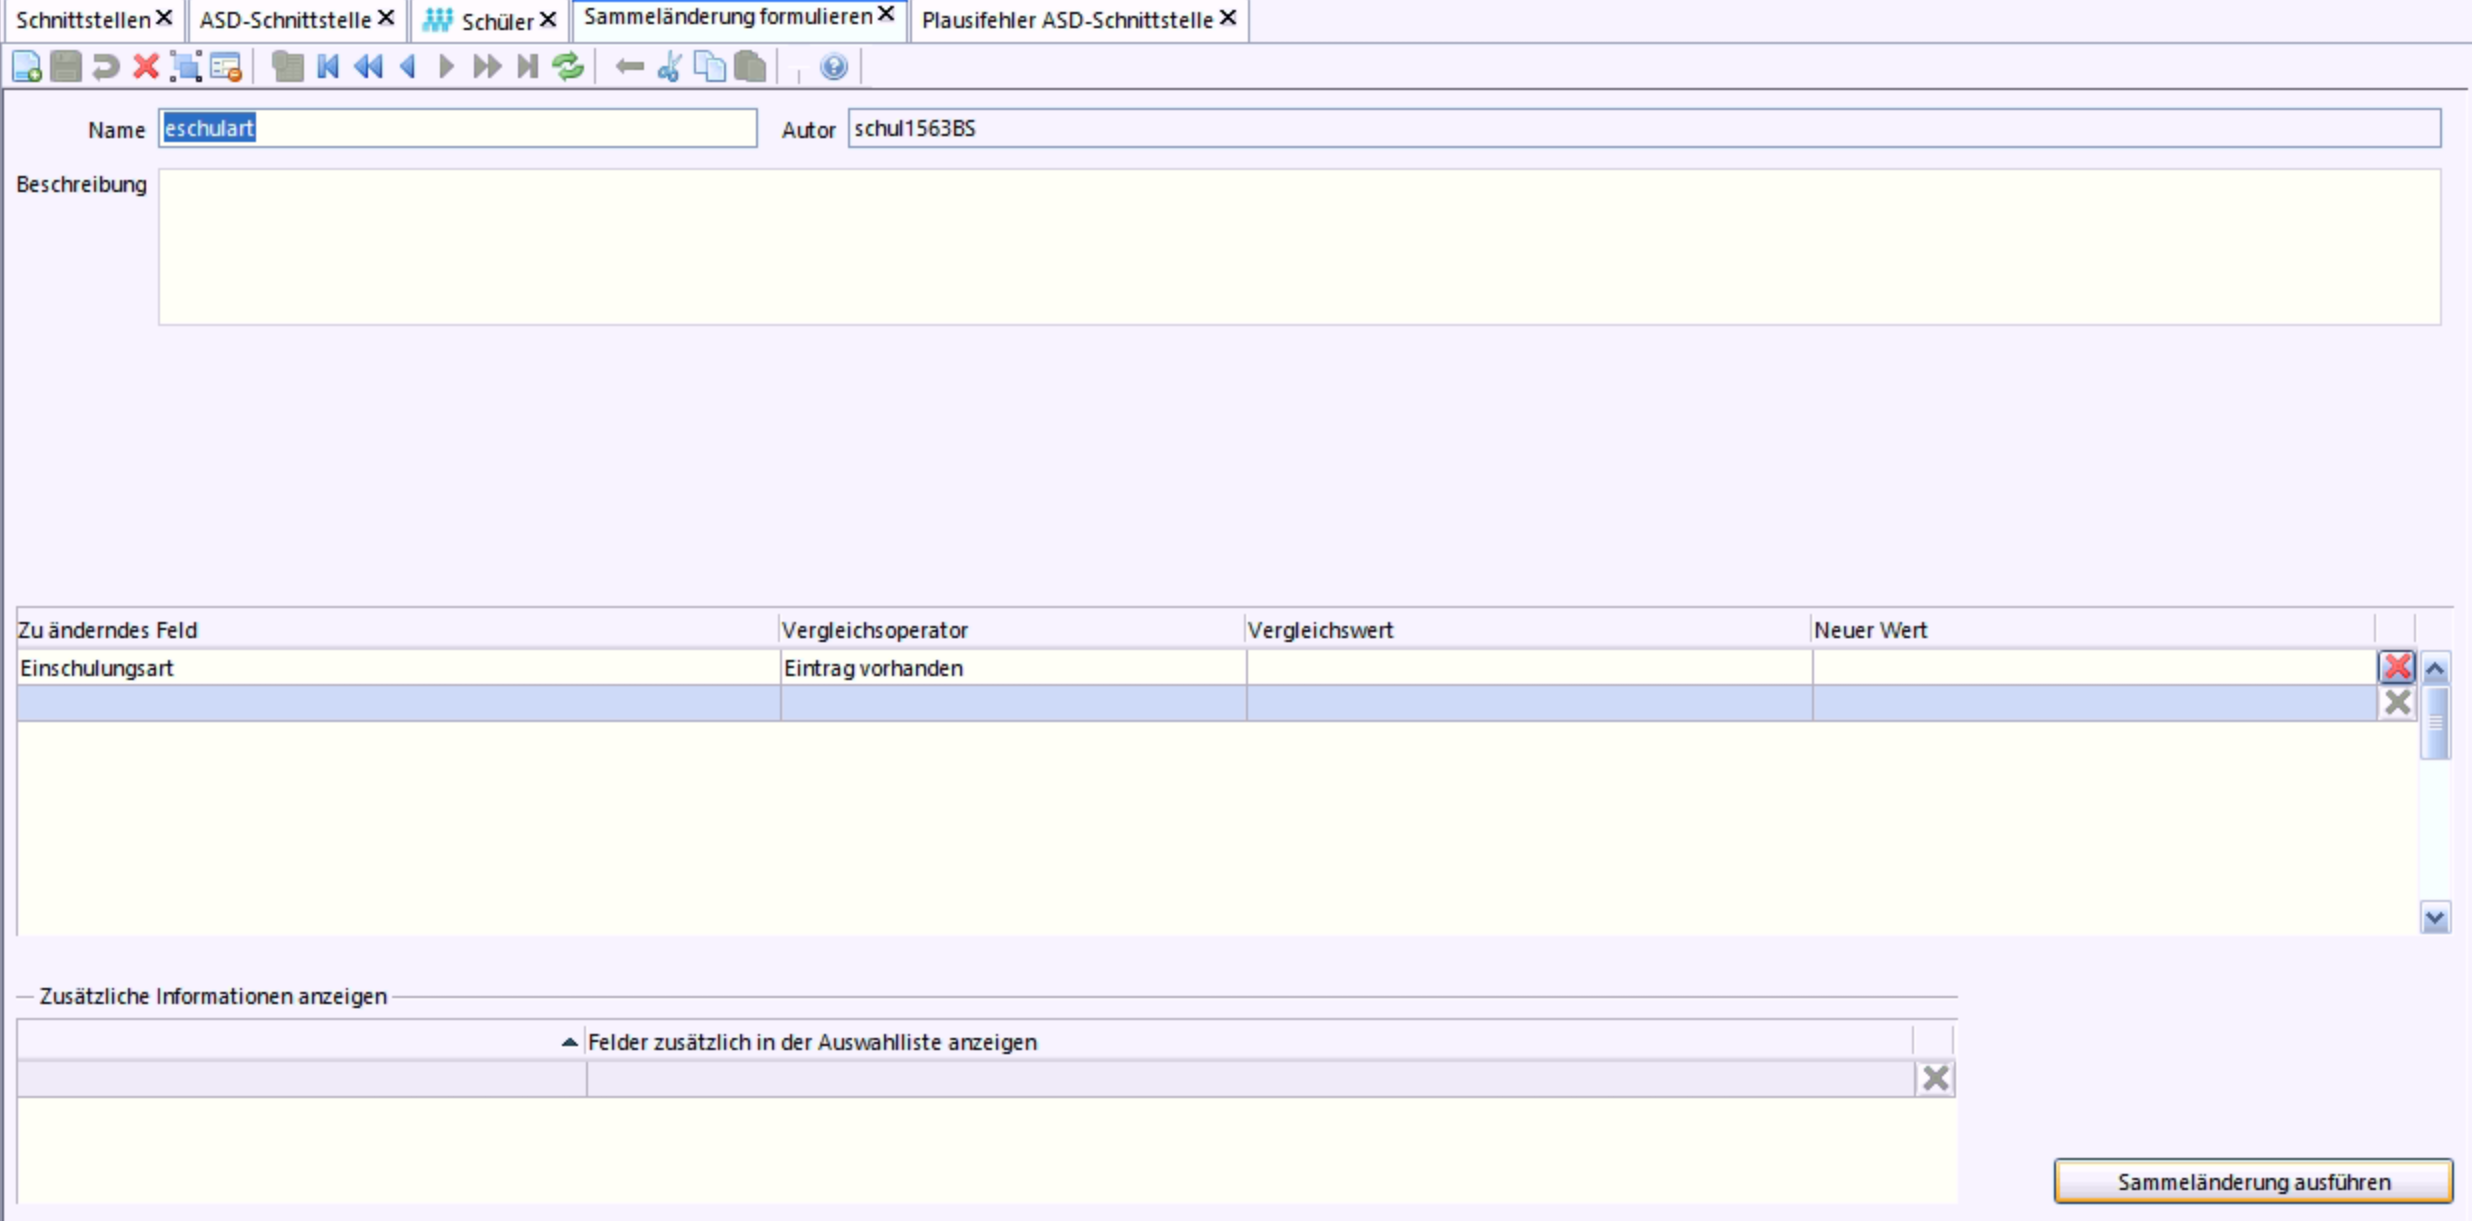Go to the next record
This screenshot has width=2472, height=1221.
point(447,67)
